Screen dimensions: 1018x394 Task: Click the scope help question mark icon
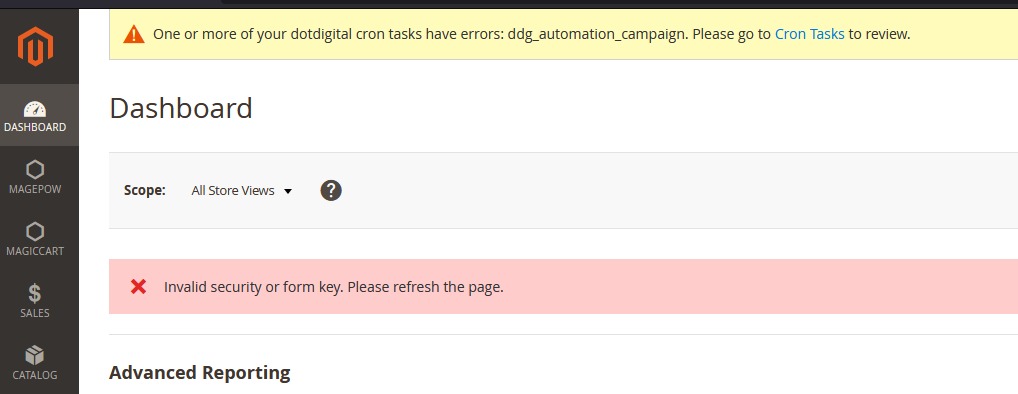(x=331, y=190)
